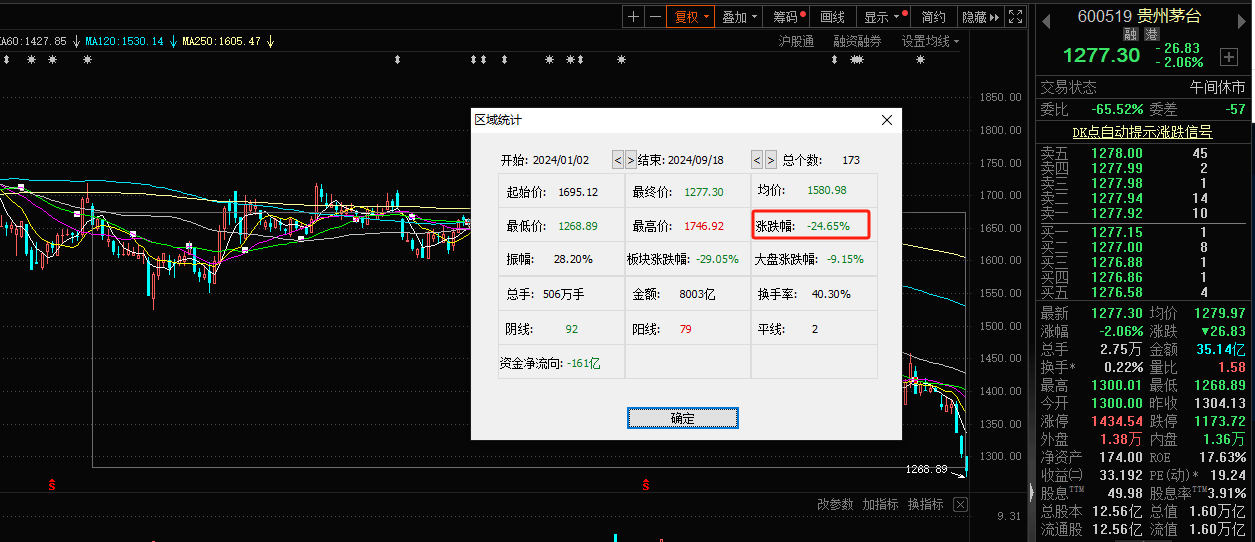
Task: Open the 设置均线 moving average dropdown
Action: (x=930, y=41)
